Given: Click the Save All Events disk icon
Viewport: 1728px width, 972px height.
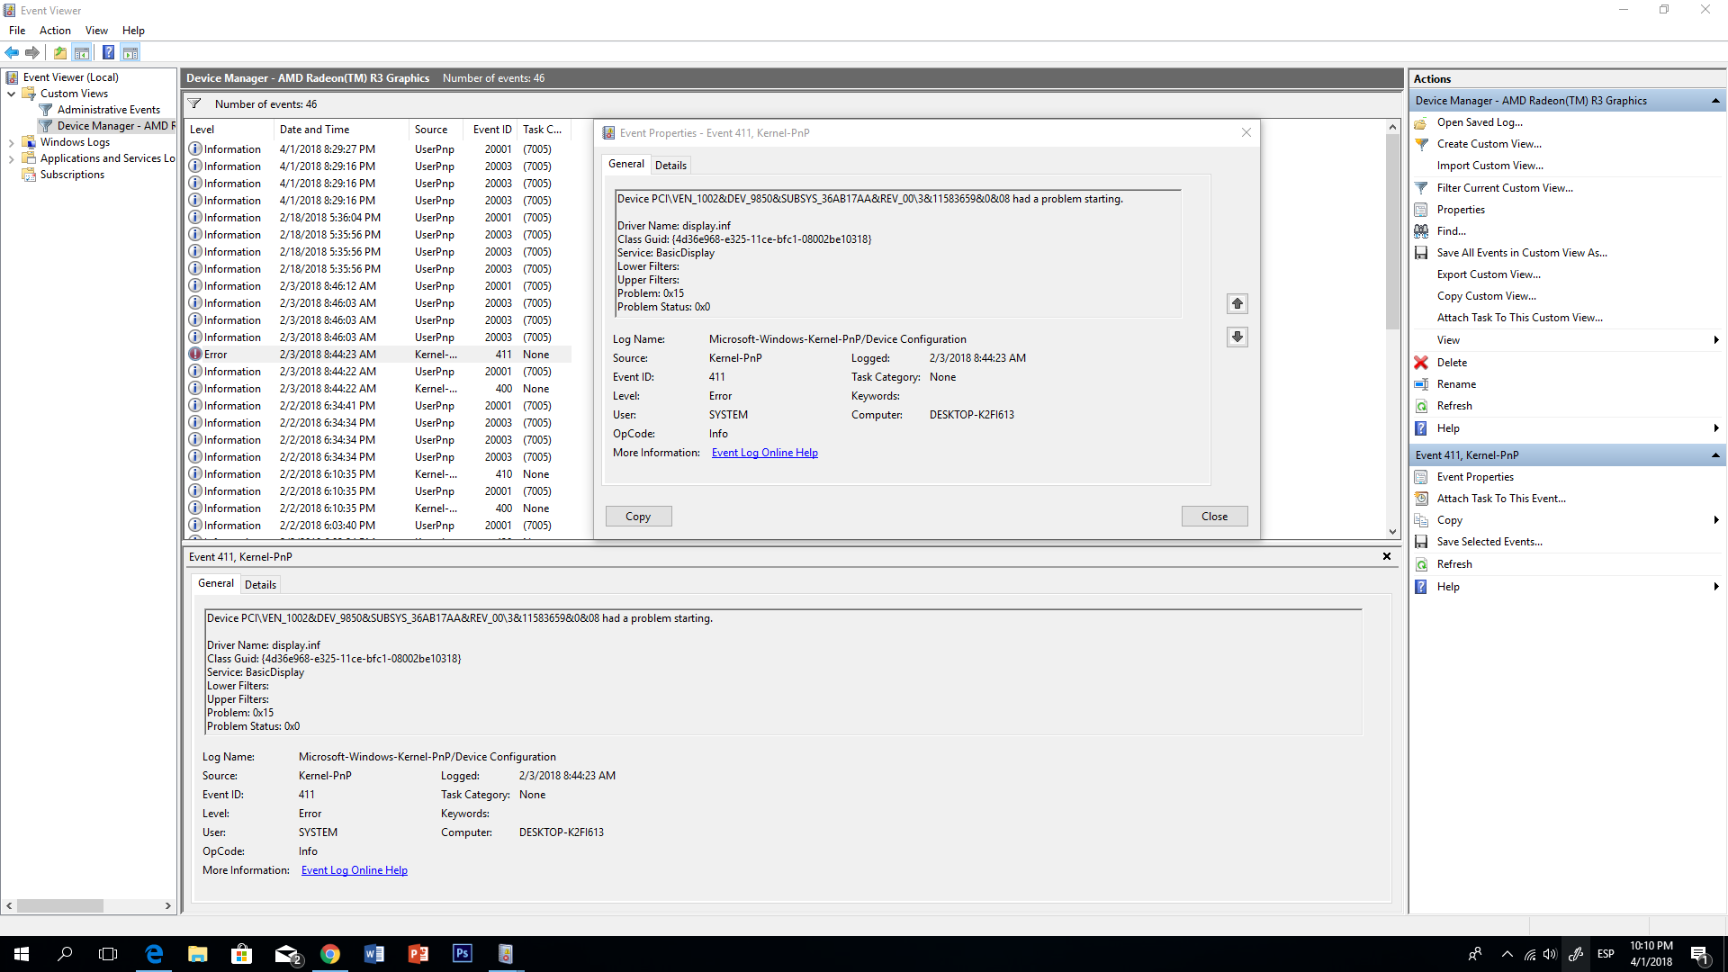Looking at the screenshot, I should [x=1421, y=253].
